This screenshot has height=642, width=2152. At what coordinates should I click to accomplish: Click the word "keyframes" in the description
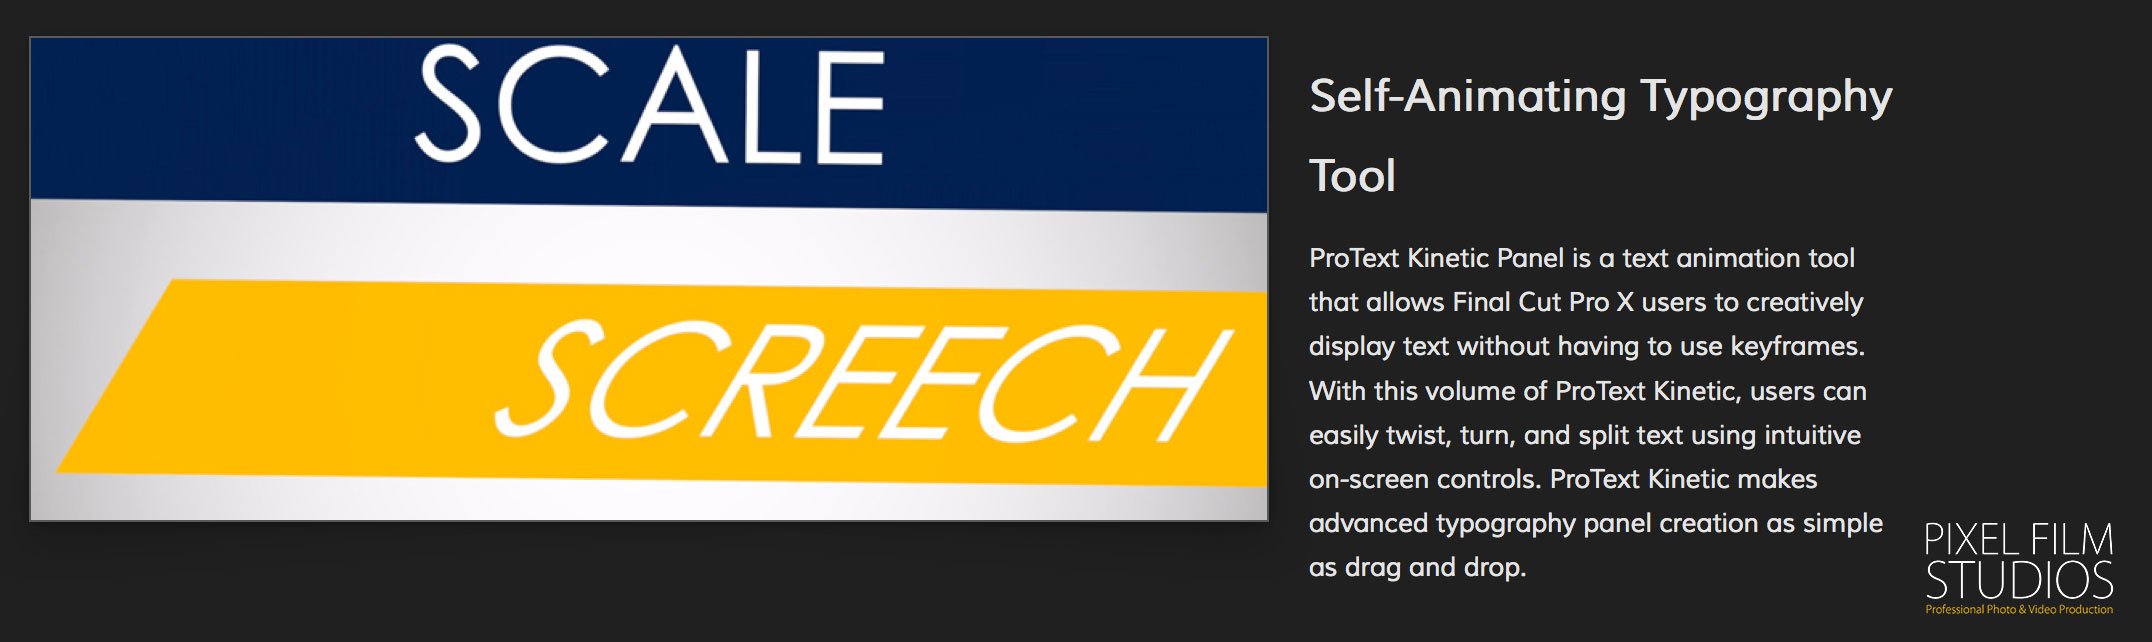coord(1795,346)
